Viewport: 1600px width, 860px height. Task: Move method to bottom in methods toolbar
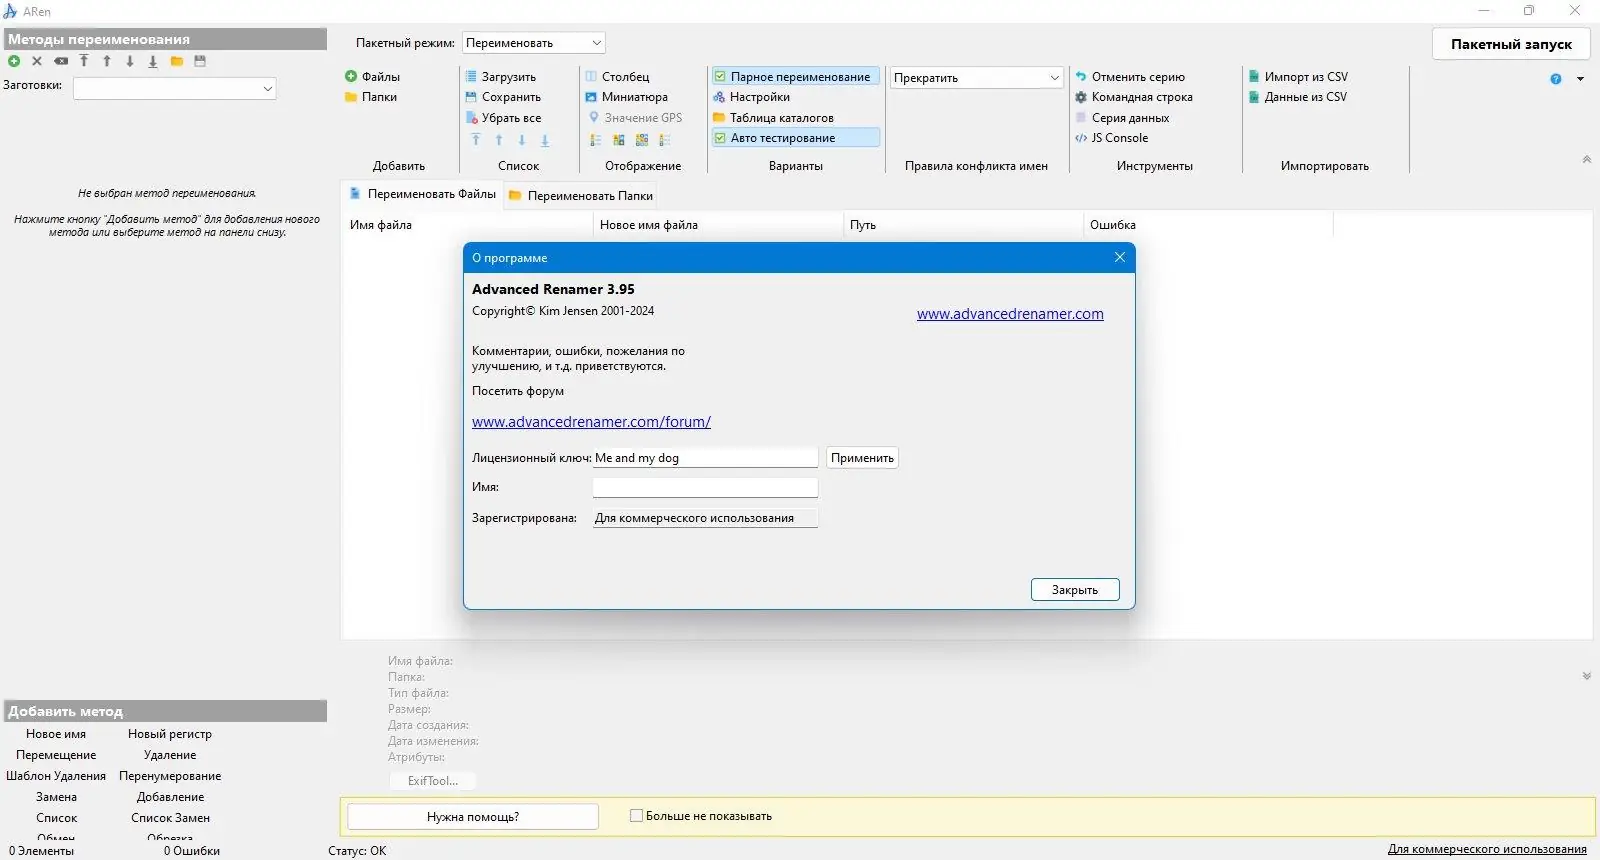click(153, 61)
